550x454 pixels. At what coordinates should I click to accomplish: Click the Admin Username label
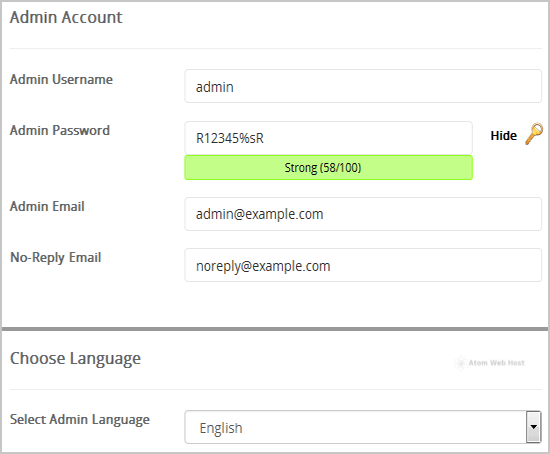61,79
